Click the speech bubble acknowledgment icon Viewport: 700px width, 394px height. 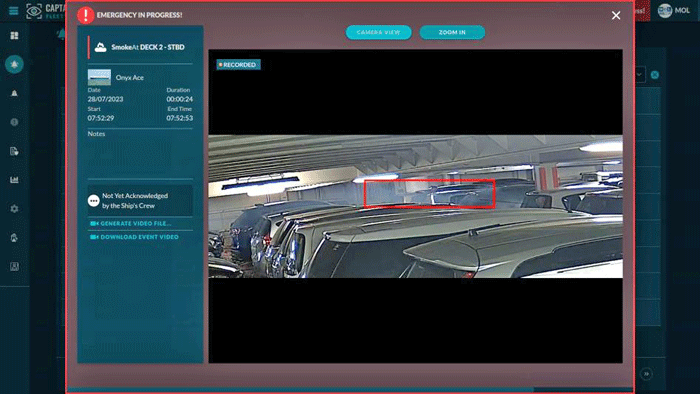tap(93, 201)
